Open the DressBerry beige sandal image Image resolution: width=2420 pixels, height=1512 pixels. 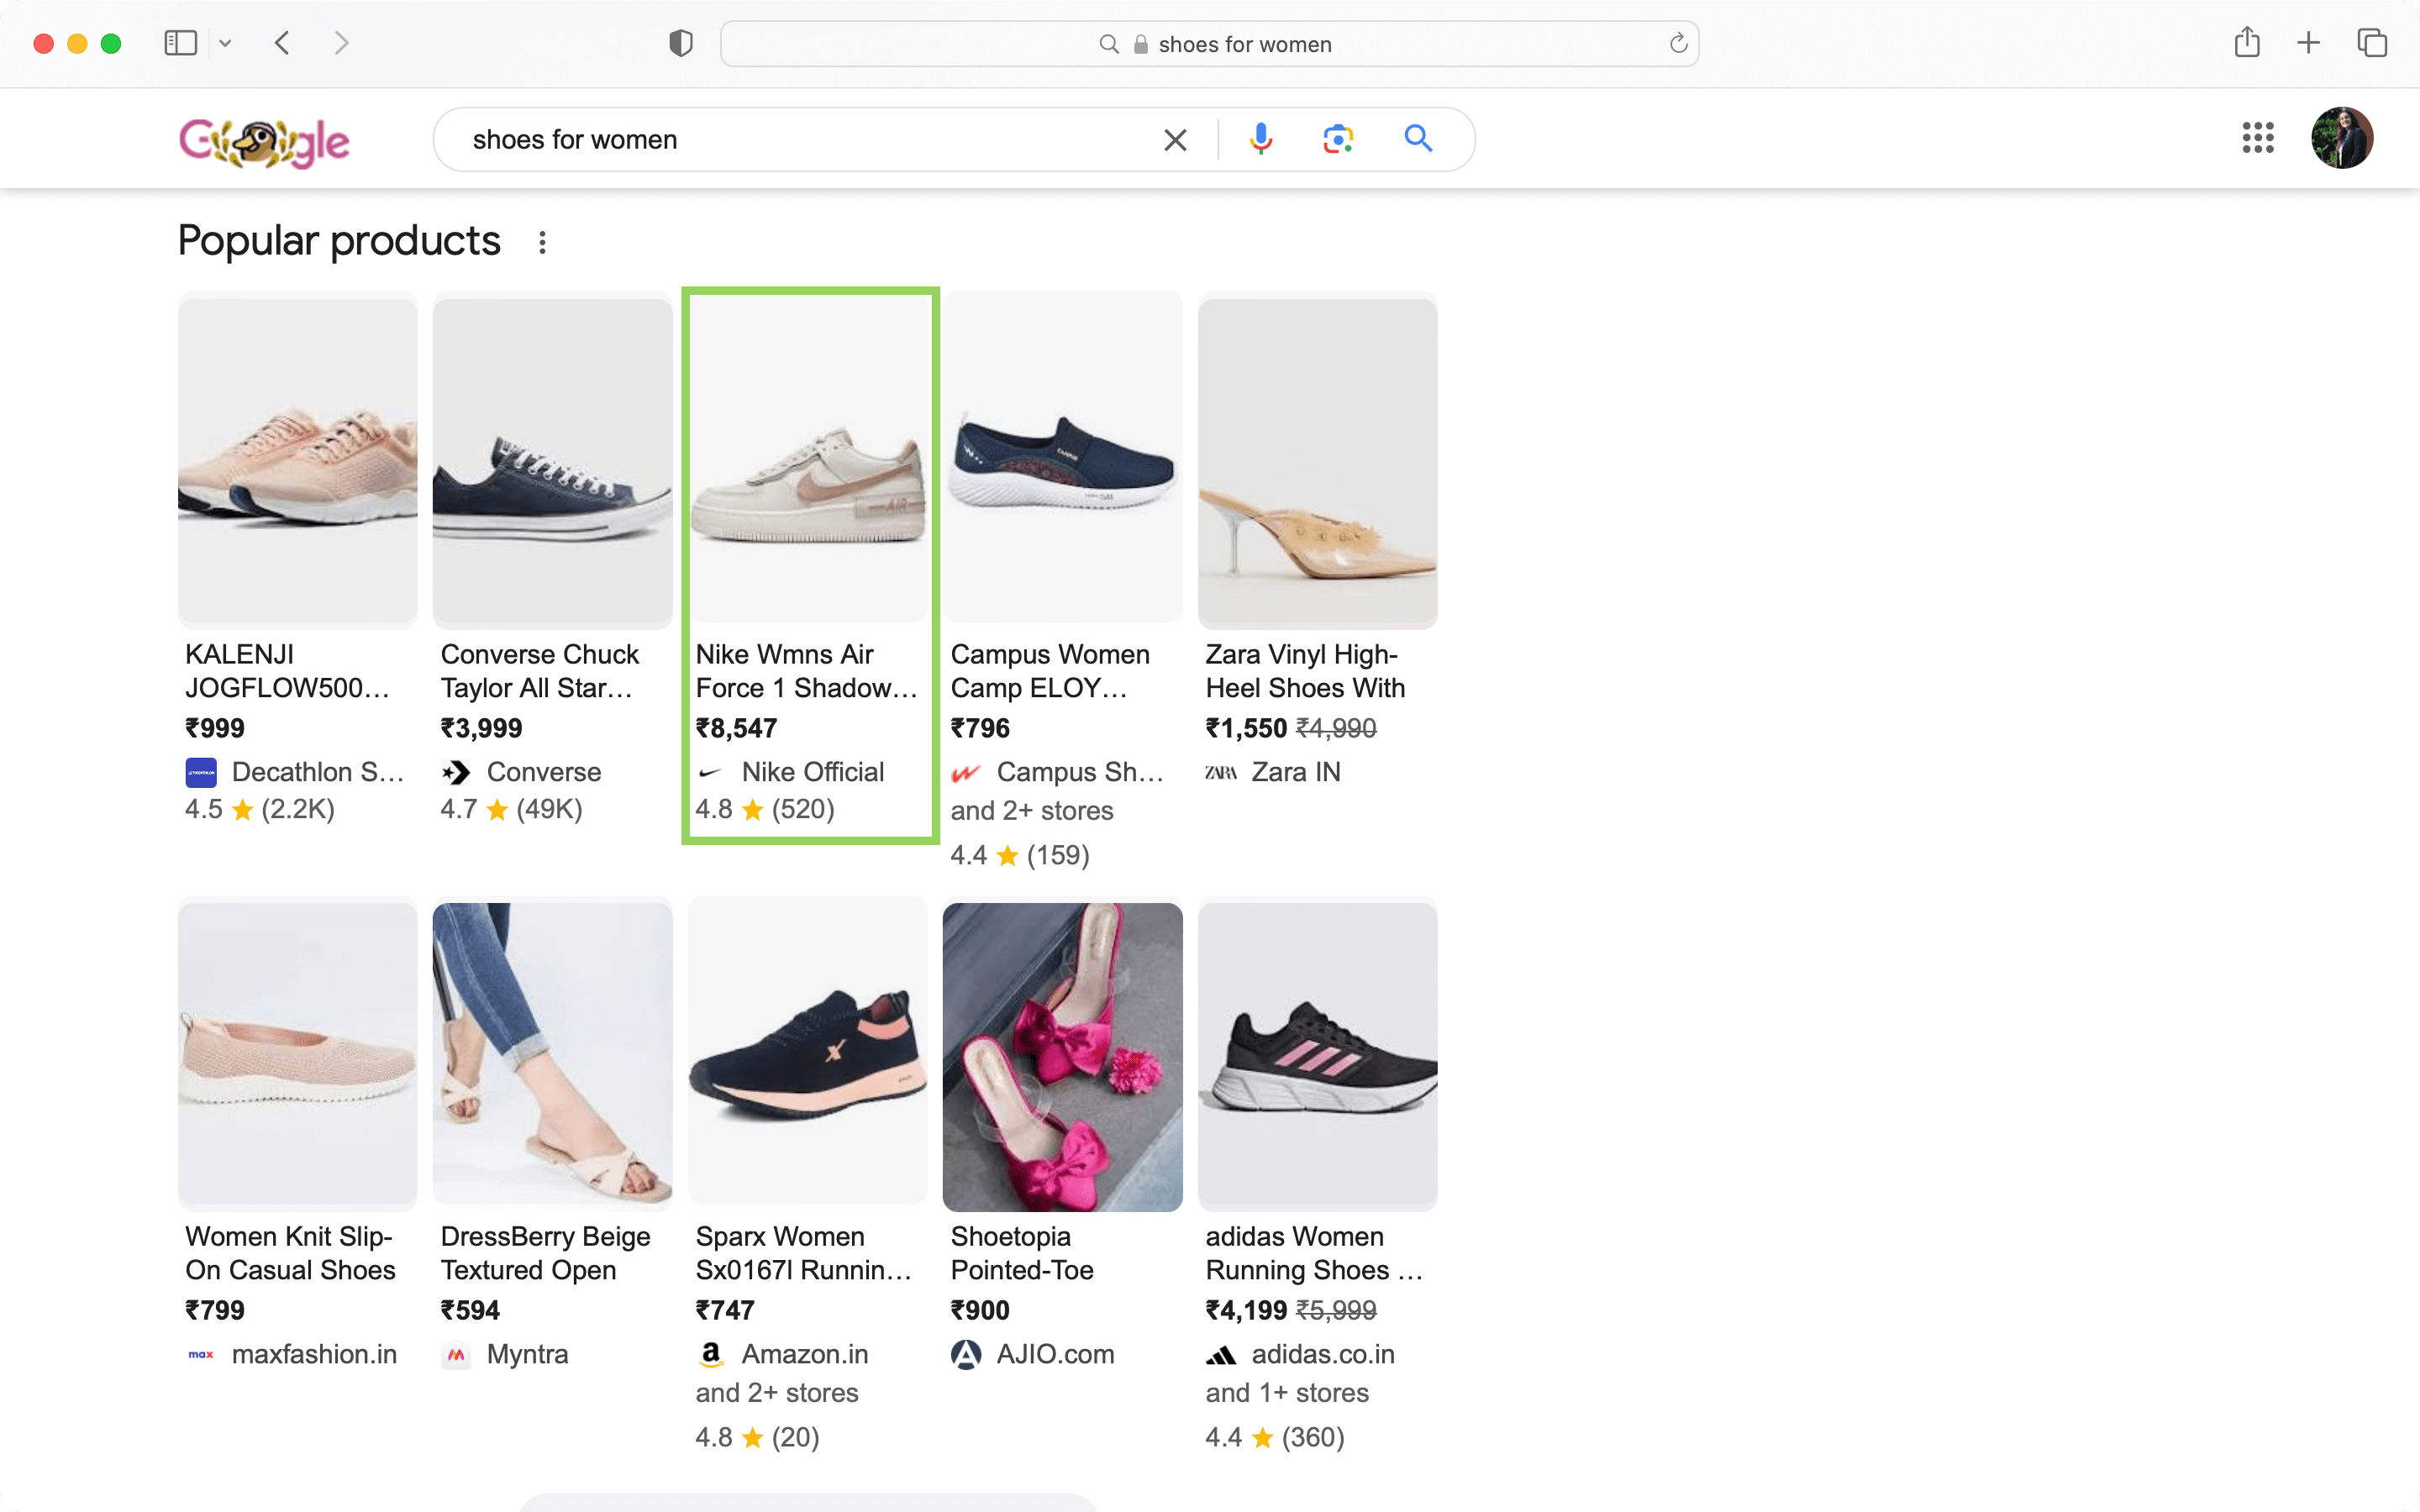coord(553,1056)
